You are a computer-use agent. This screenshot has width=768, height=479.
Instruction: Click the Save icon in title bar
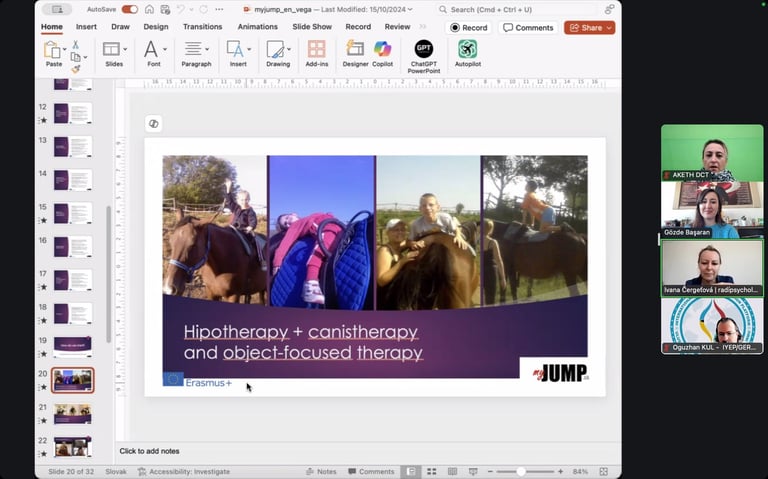click(x=165, y=9)
